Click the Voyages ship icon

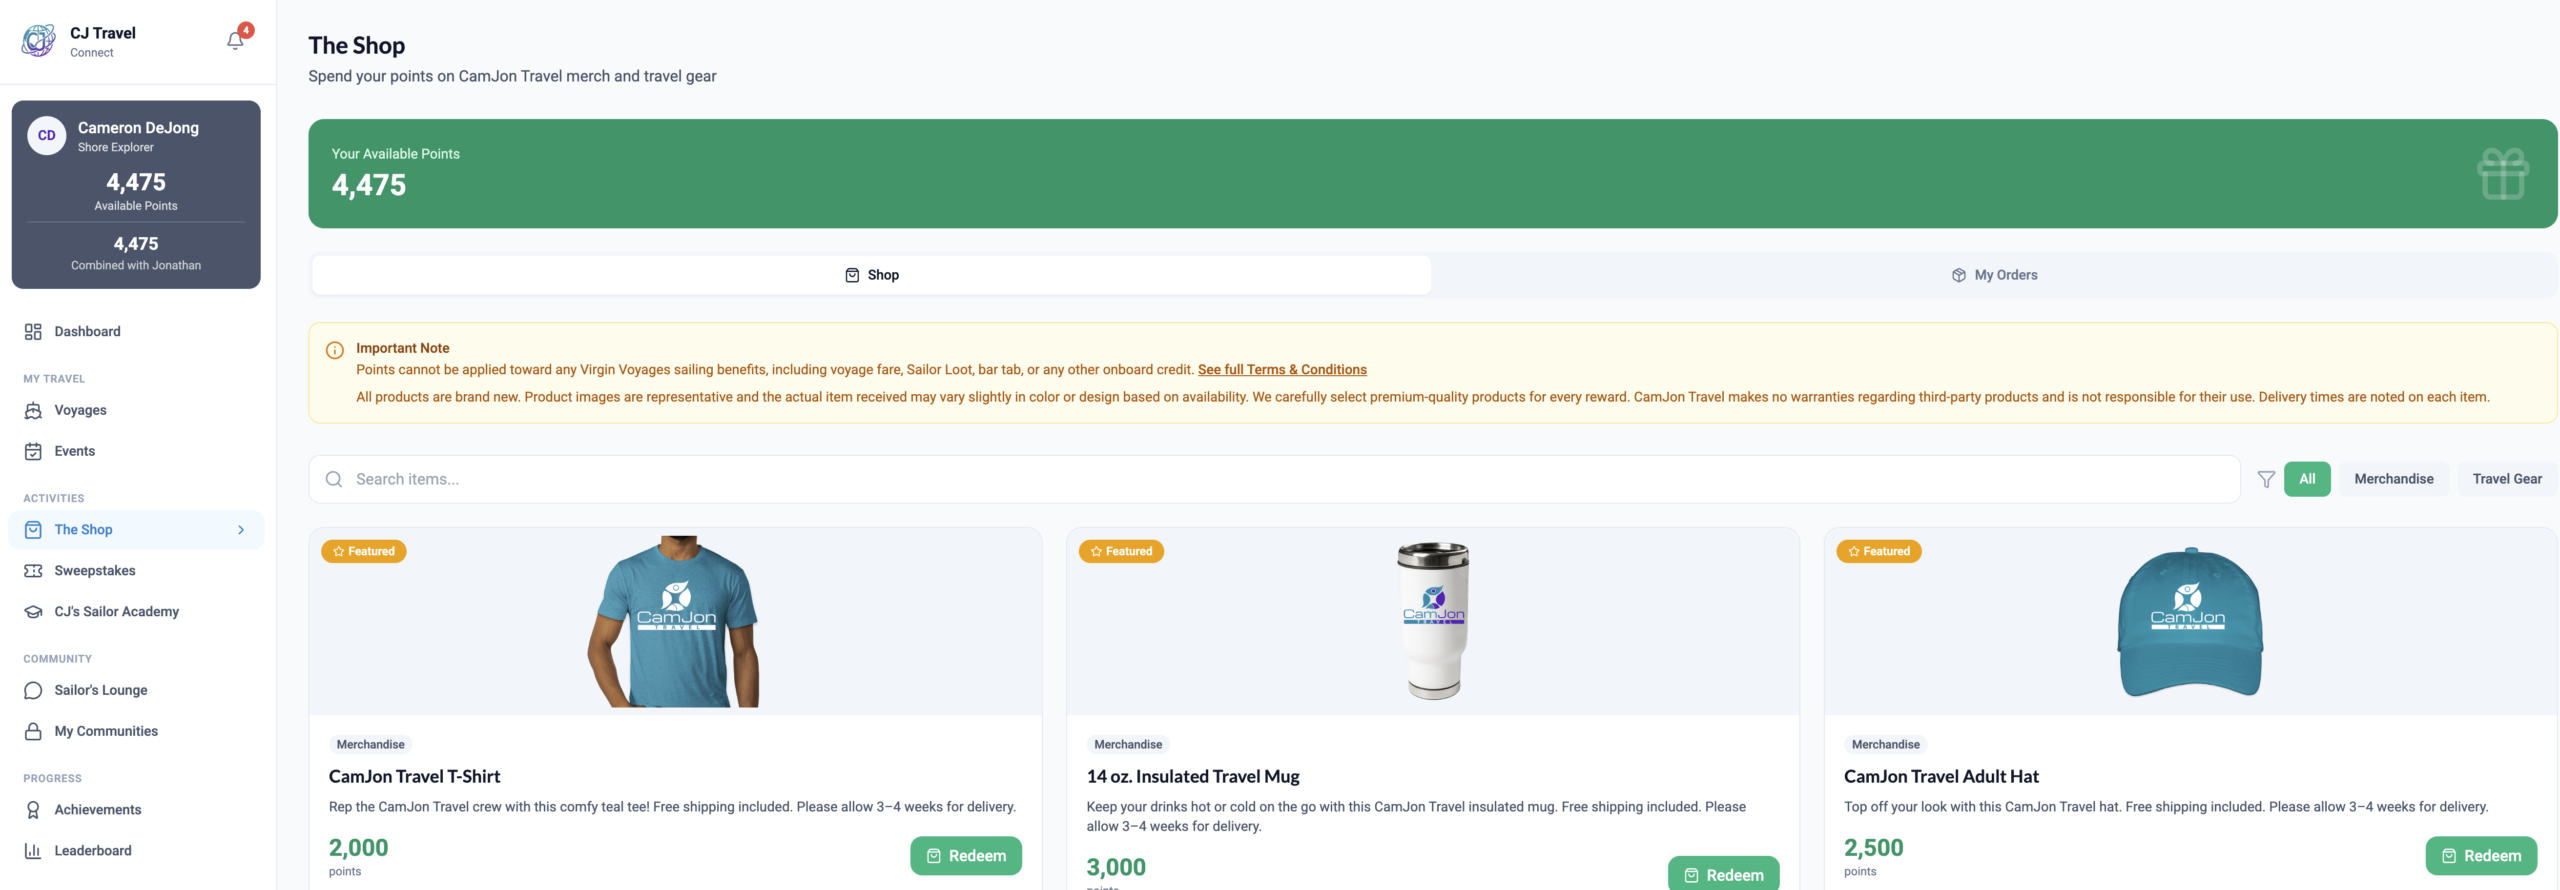pos(33,411)
